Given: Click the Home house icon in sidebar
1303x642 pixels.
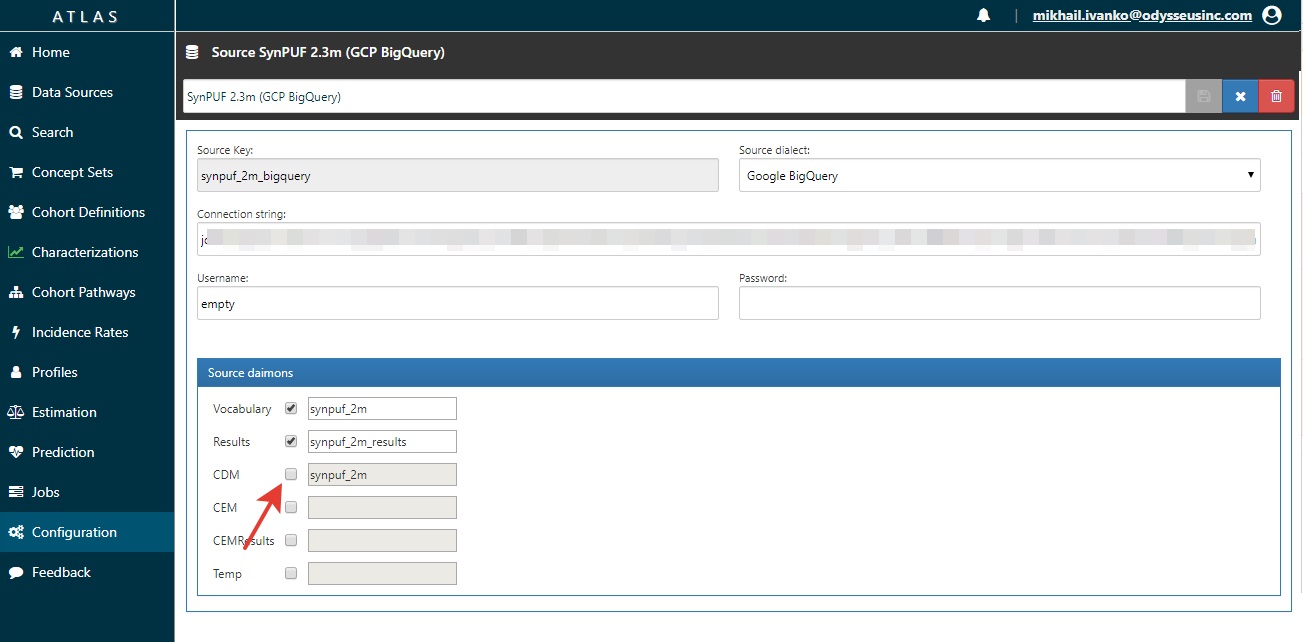Looking at the screenshot, I should tap(16, 52).
